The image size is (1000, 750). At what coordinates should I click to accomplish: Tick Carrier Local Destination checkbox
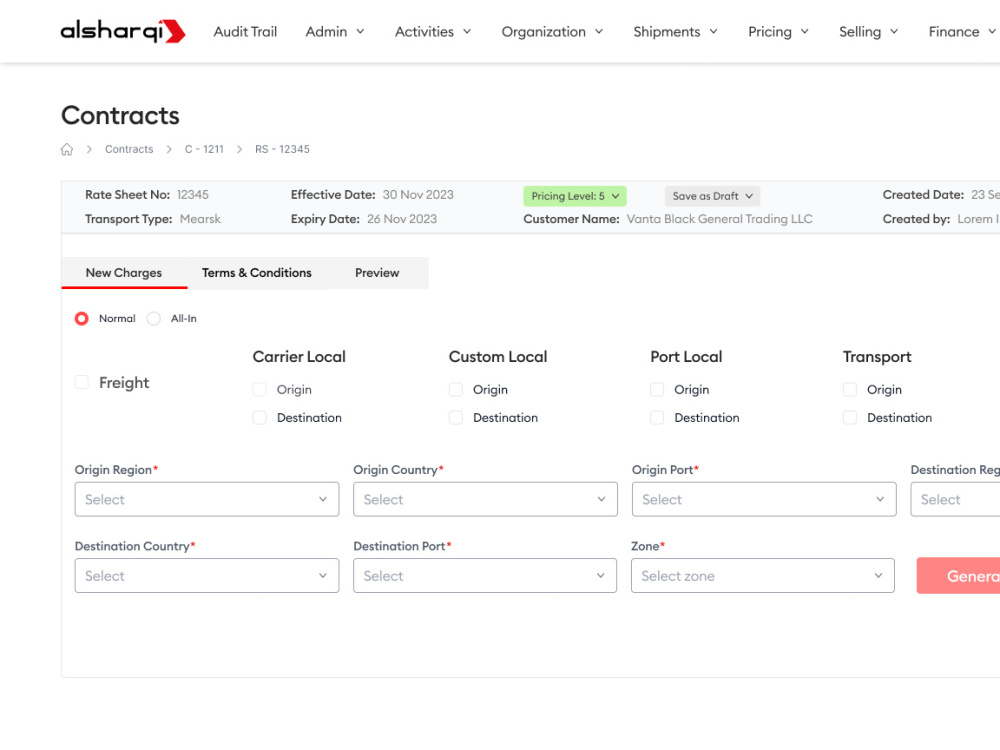pos(260,418)
